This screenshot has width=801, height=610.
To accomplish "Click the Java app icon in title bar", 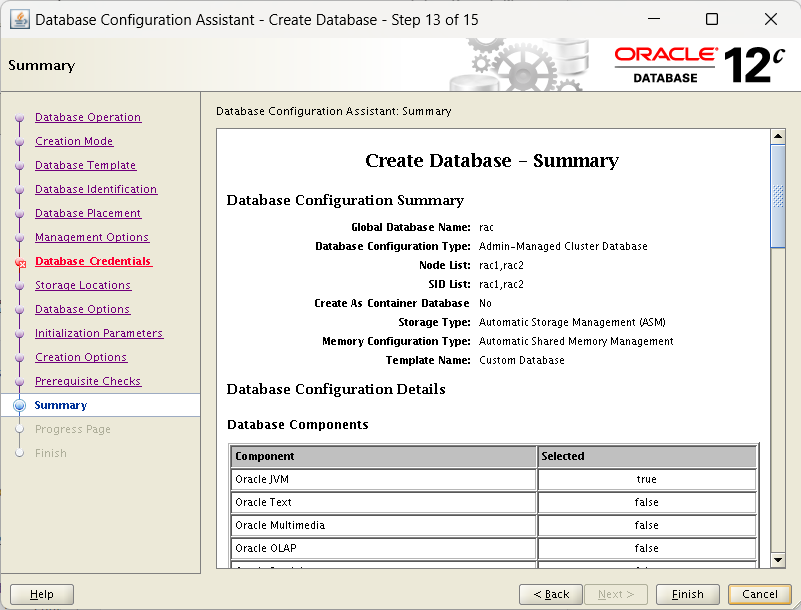I will click(19, 20).
